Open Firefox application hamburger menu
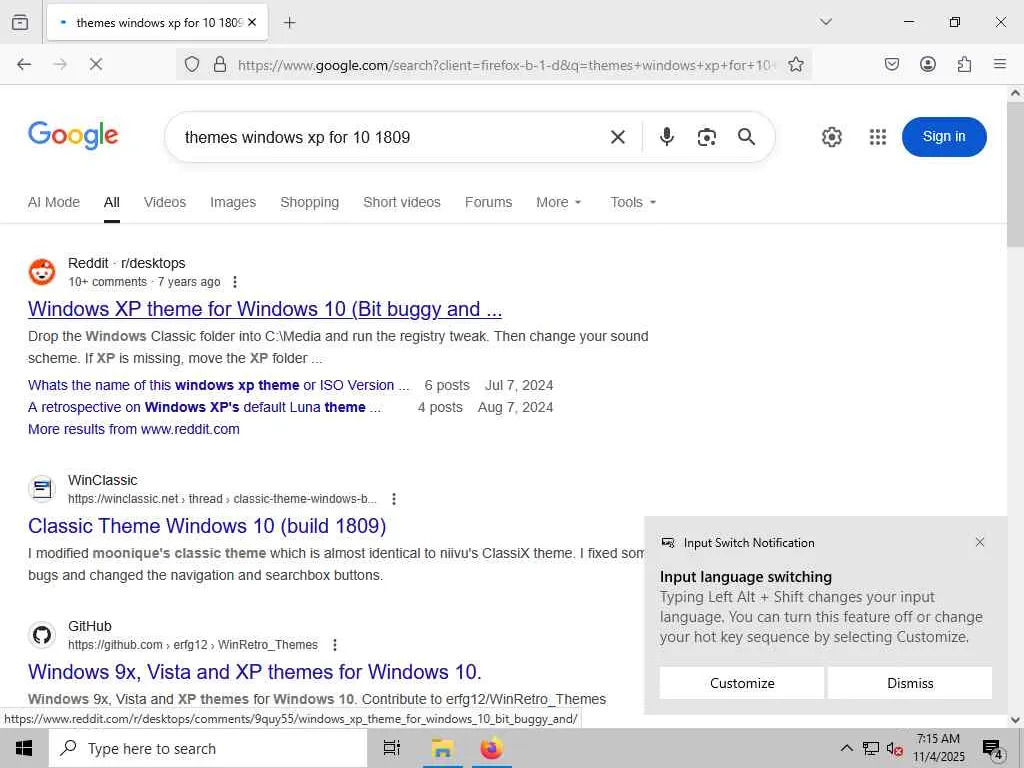1024x768 pixels. 1000,64
